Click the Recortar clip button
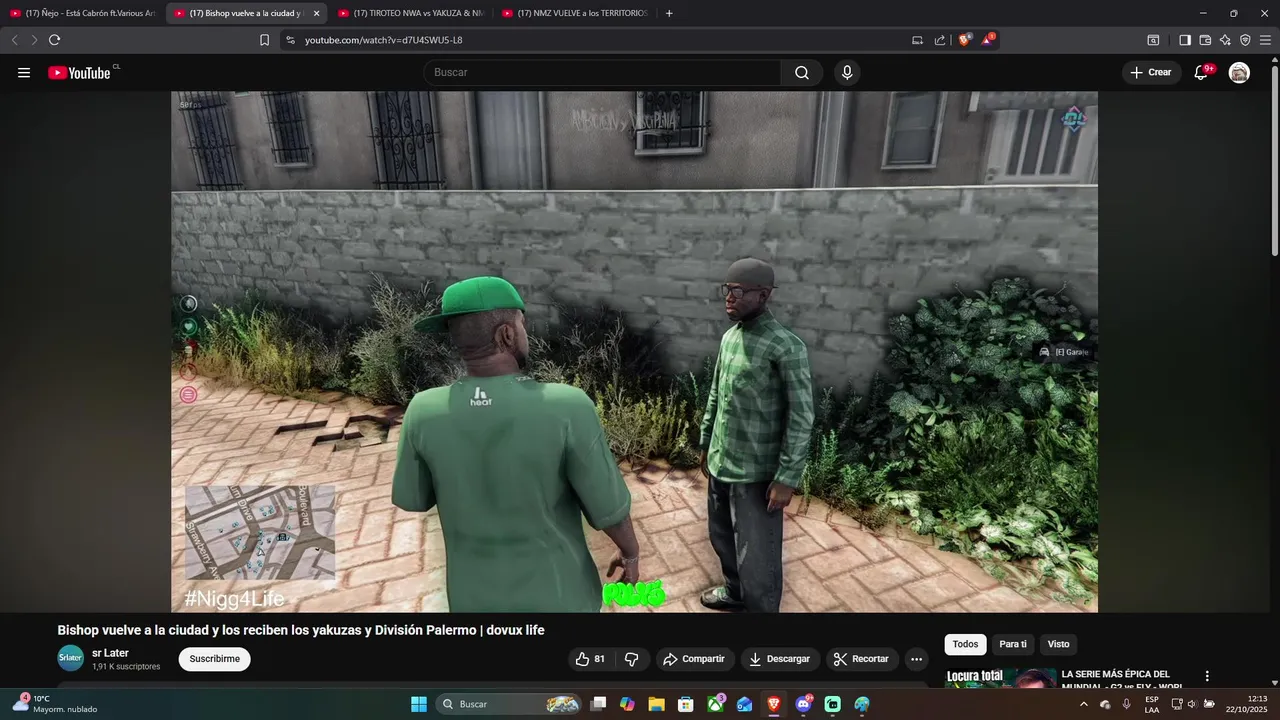Viewport: 1280px width, 720px height. (861, 659)
